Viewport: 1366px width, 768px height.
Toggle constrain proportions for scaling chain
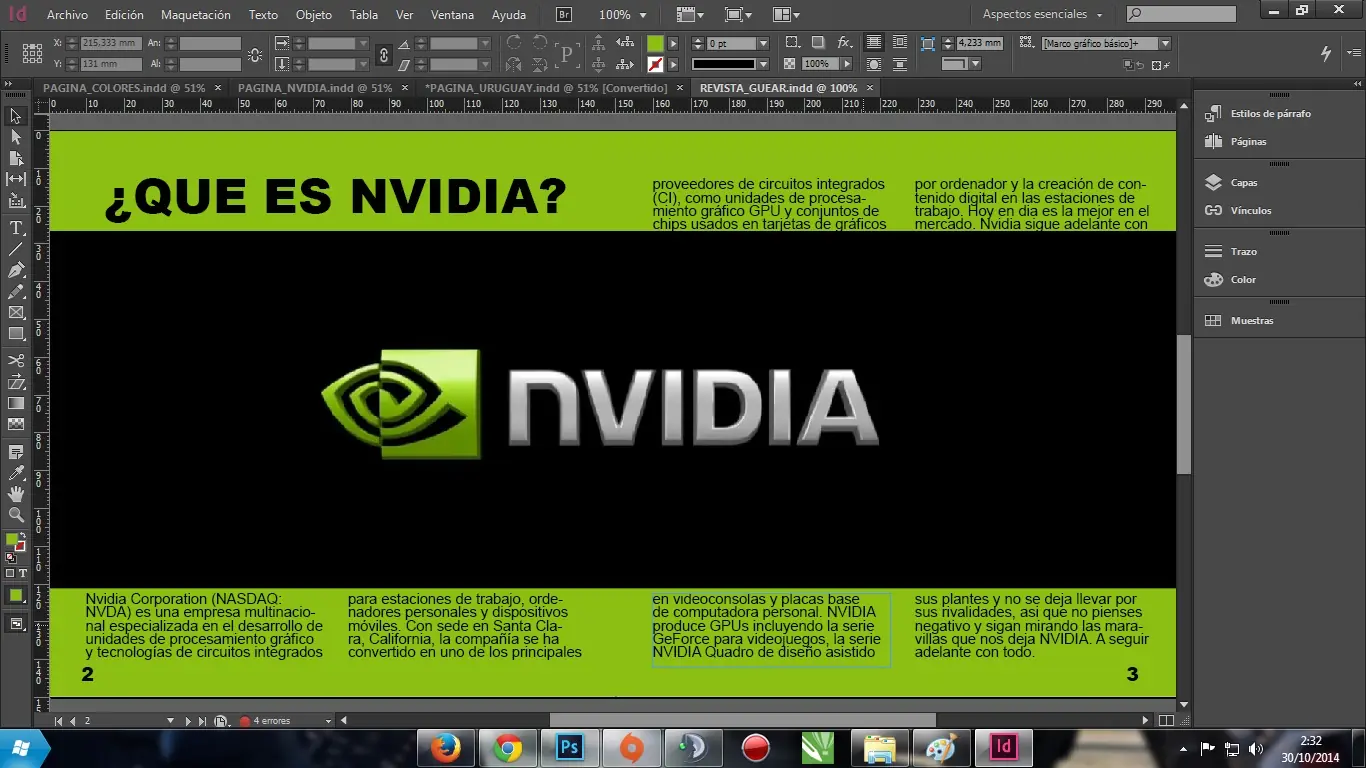point(383,54)
